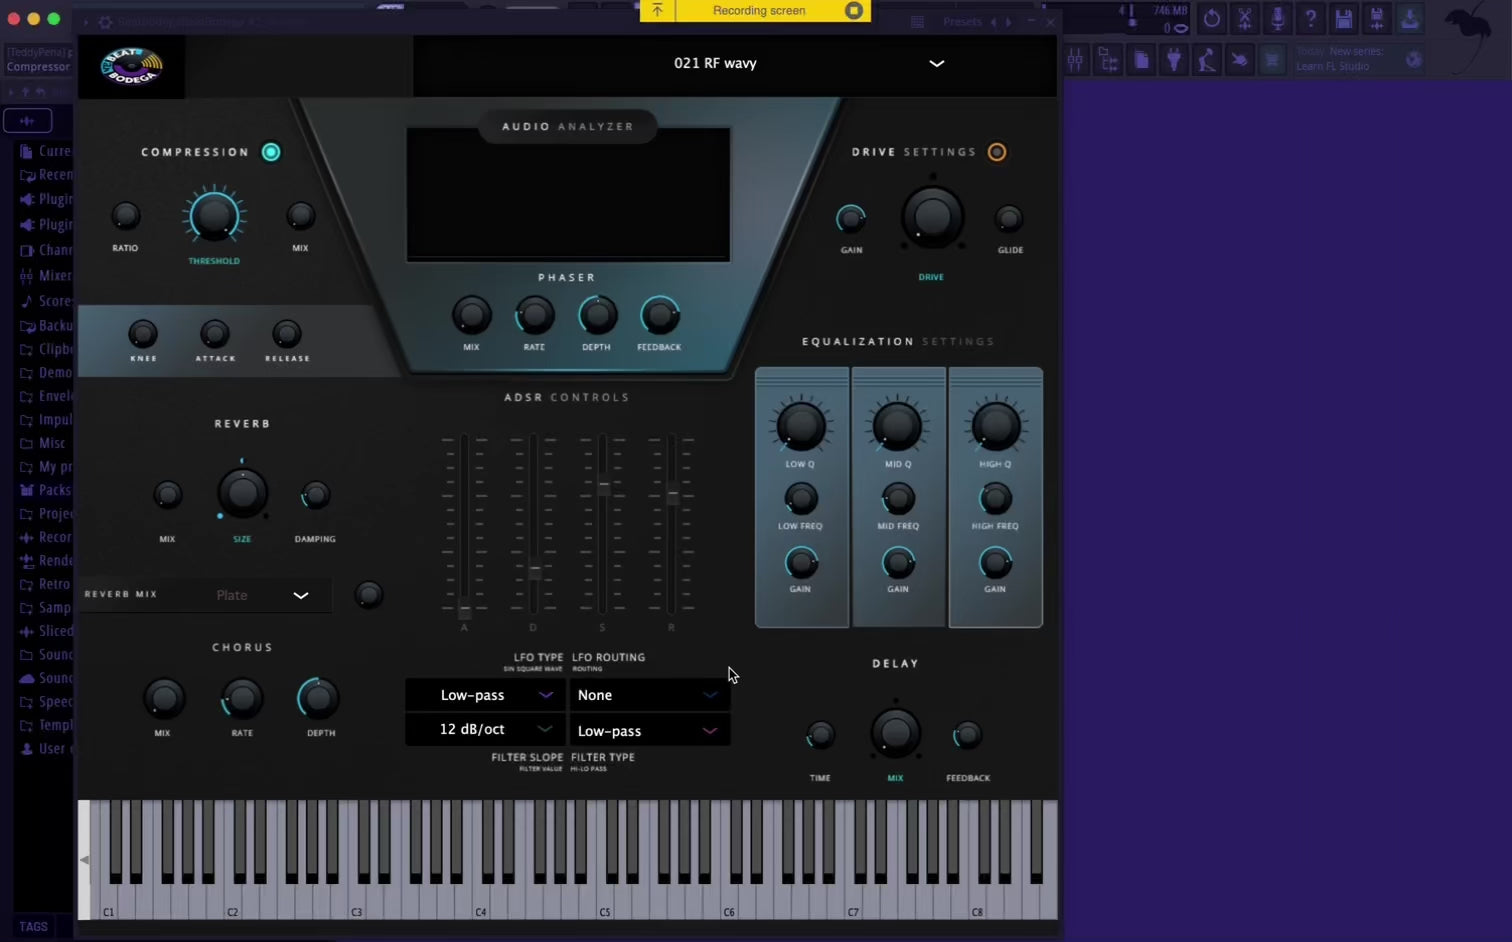Click the Phaser Feedback knob
Image resolution: width=1512 pixels, height=942 pixels.
(659, 316)
